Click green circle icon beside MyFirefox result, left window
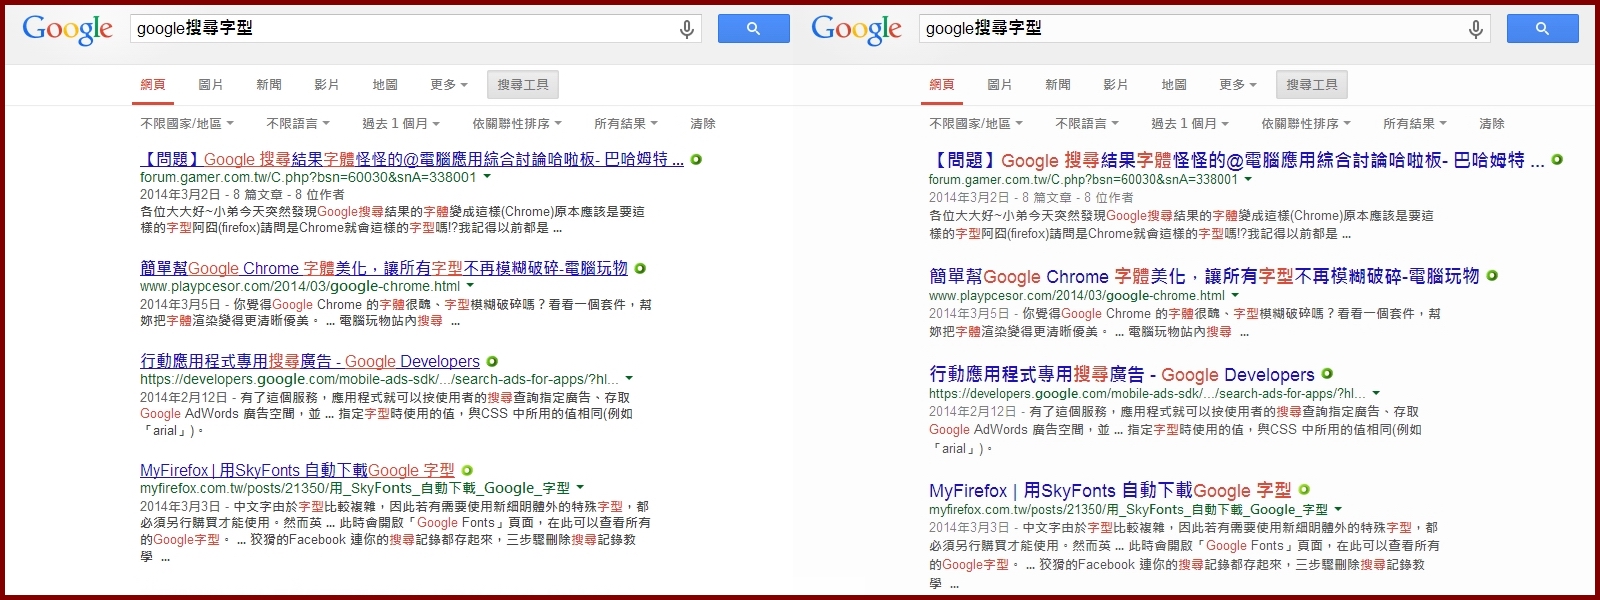The height and width of the screenshot is (600, 1600). tap(467, 470)
